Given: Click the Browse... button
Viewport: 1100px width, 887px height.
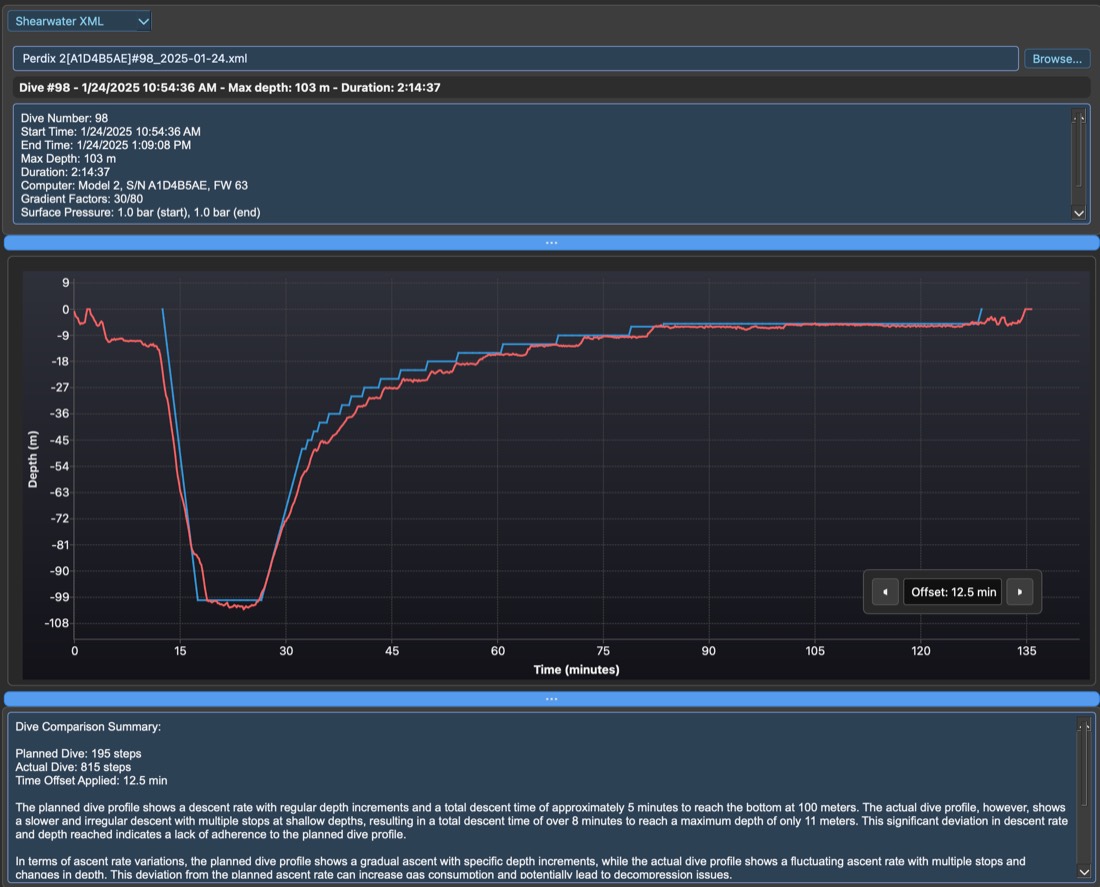Looking at the screenshot, I should [x=1057, y=59].
